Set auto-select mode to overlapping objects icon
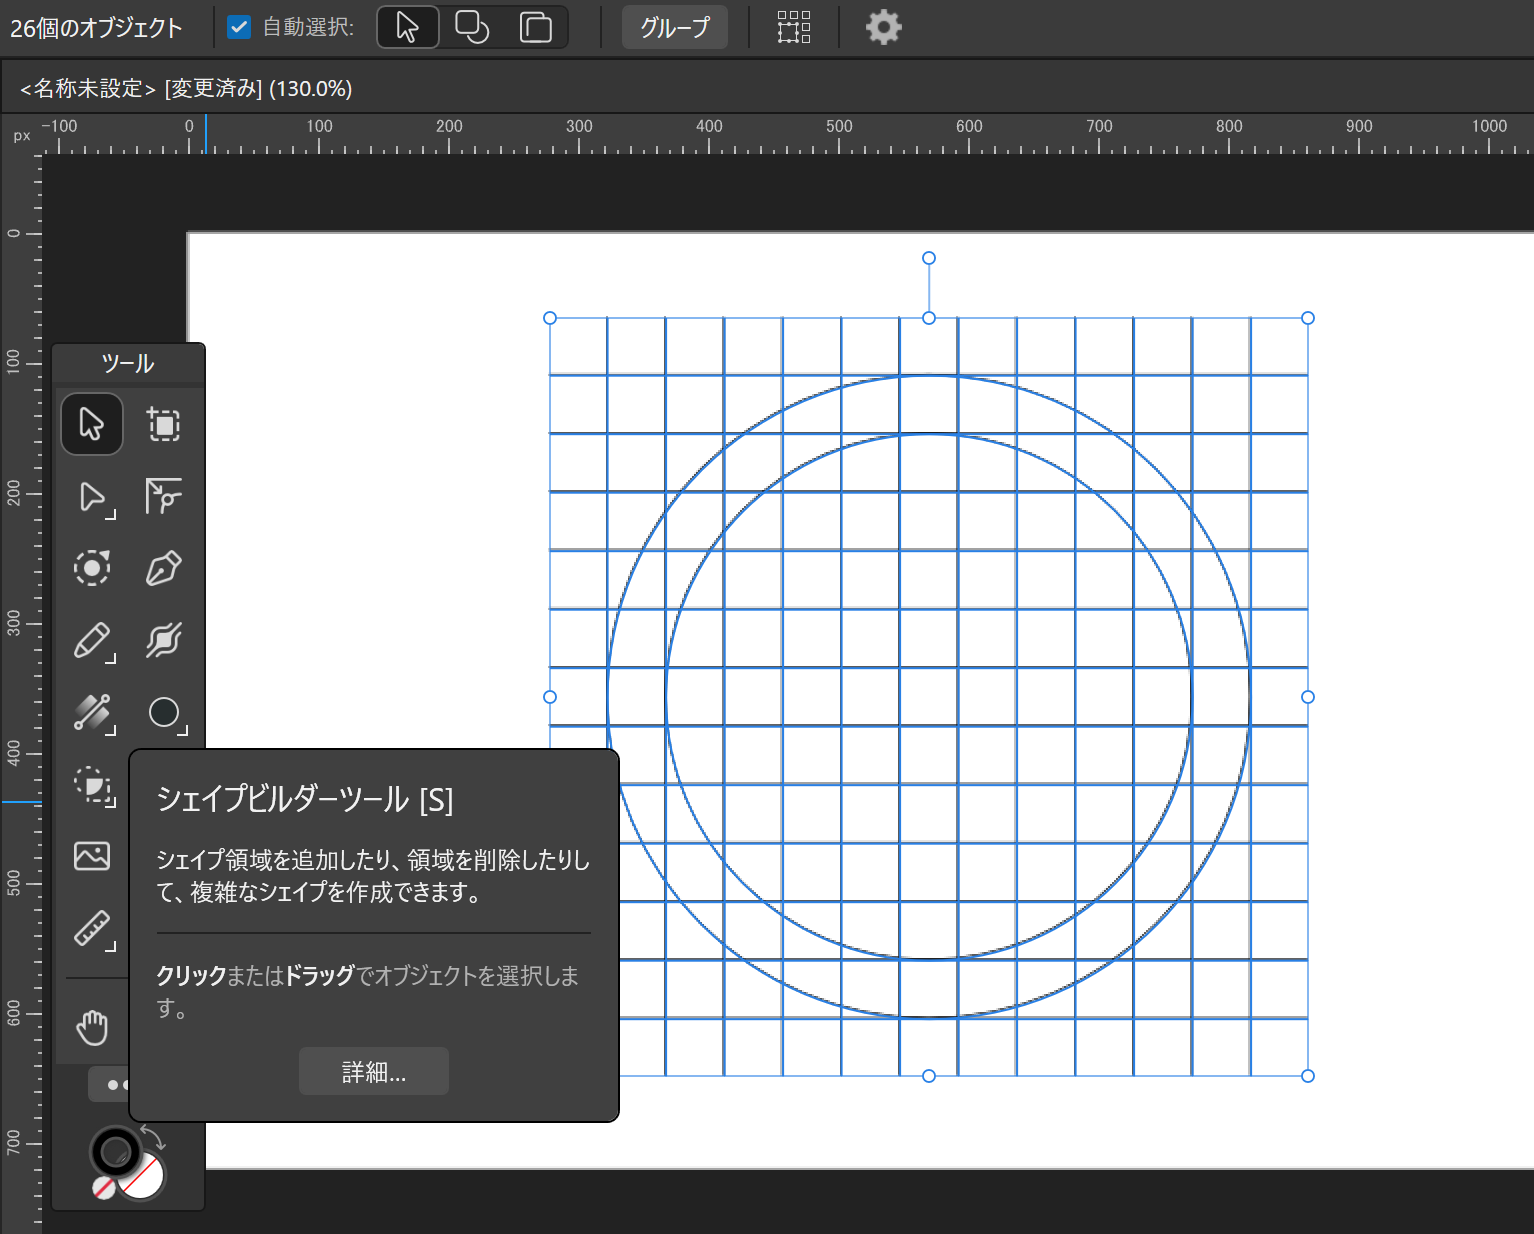The height and width of the screenshot is (1234, 1534). click(472, 27)
